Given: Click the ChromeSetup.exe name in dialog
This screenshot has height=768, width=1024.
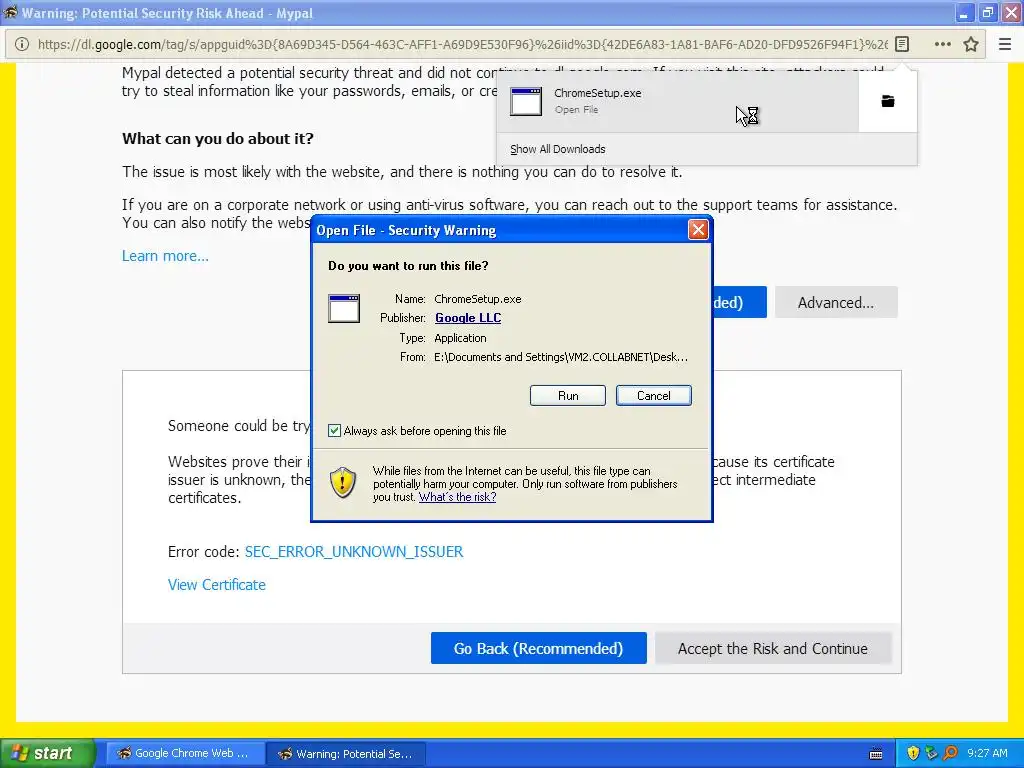Looking at the screenshot, I should [x=477, y=299].
